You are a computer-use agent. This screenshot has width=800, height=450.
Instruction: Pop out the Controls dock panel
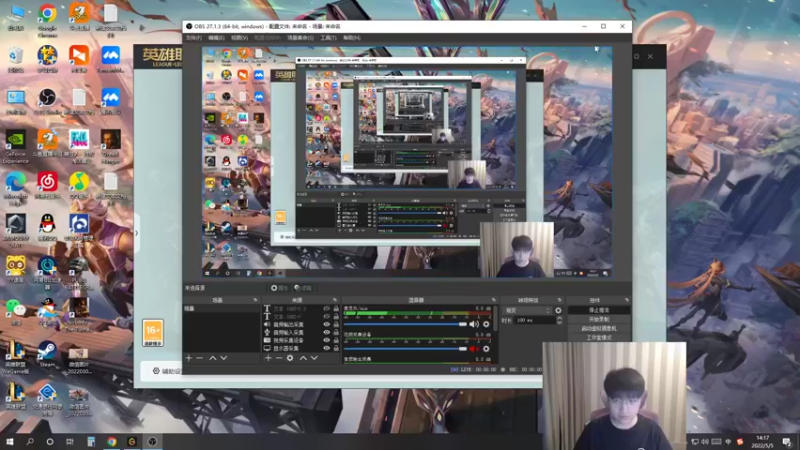point(627,300)
